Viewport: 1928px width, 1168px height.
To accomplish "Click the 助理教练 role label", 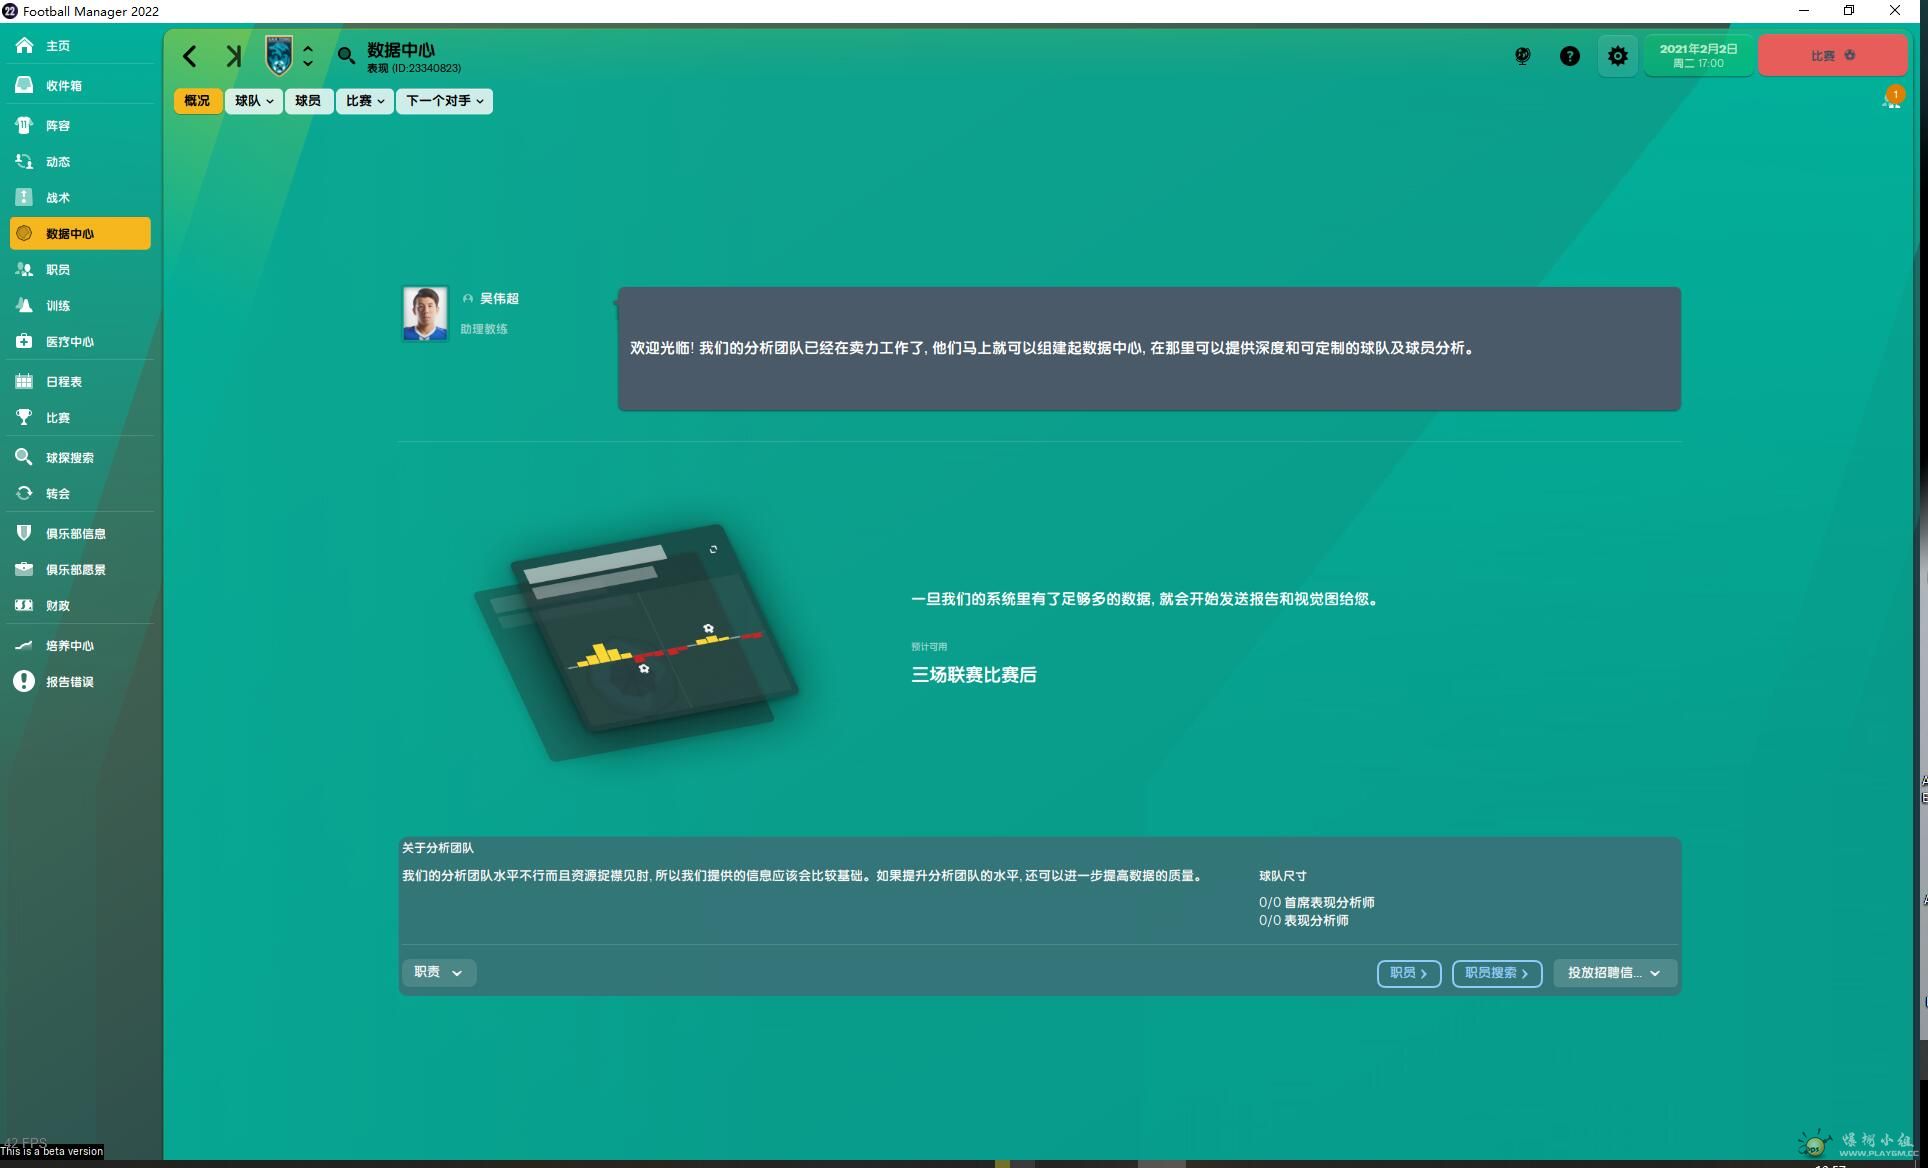I will point(484,329).
